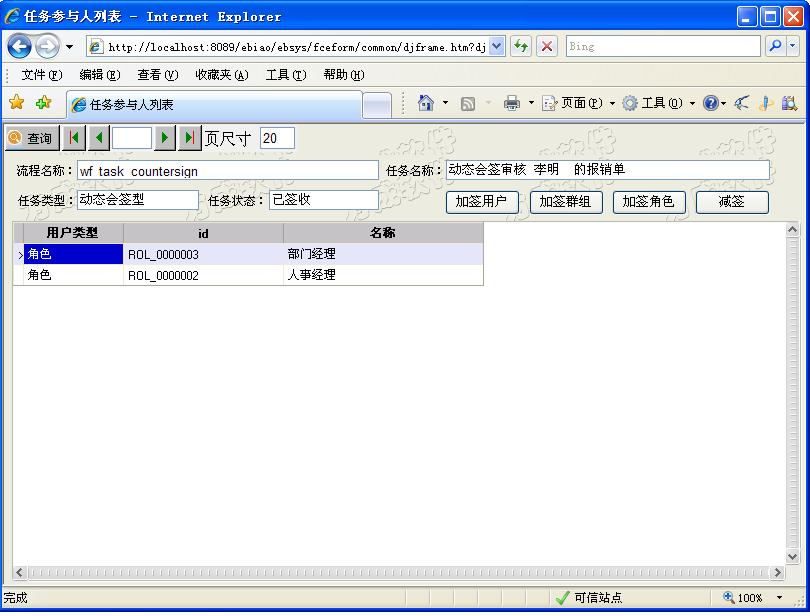Go to the last page
This screenshot has width=810, height=616.
[190, 138]
